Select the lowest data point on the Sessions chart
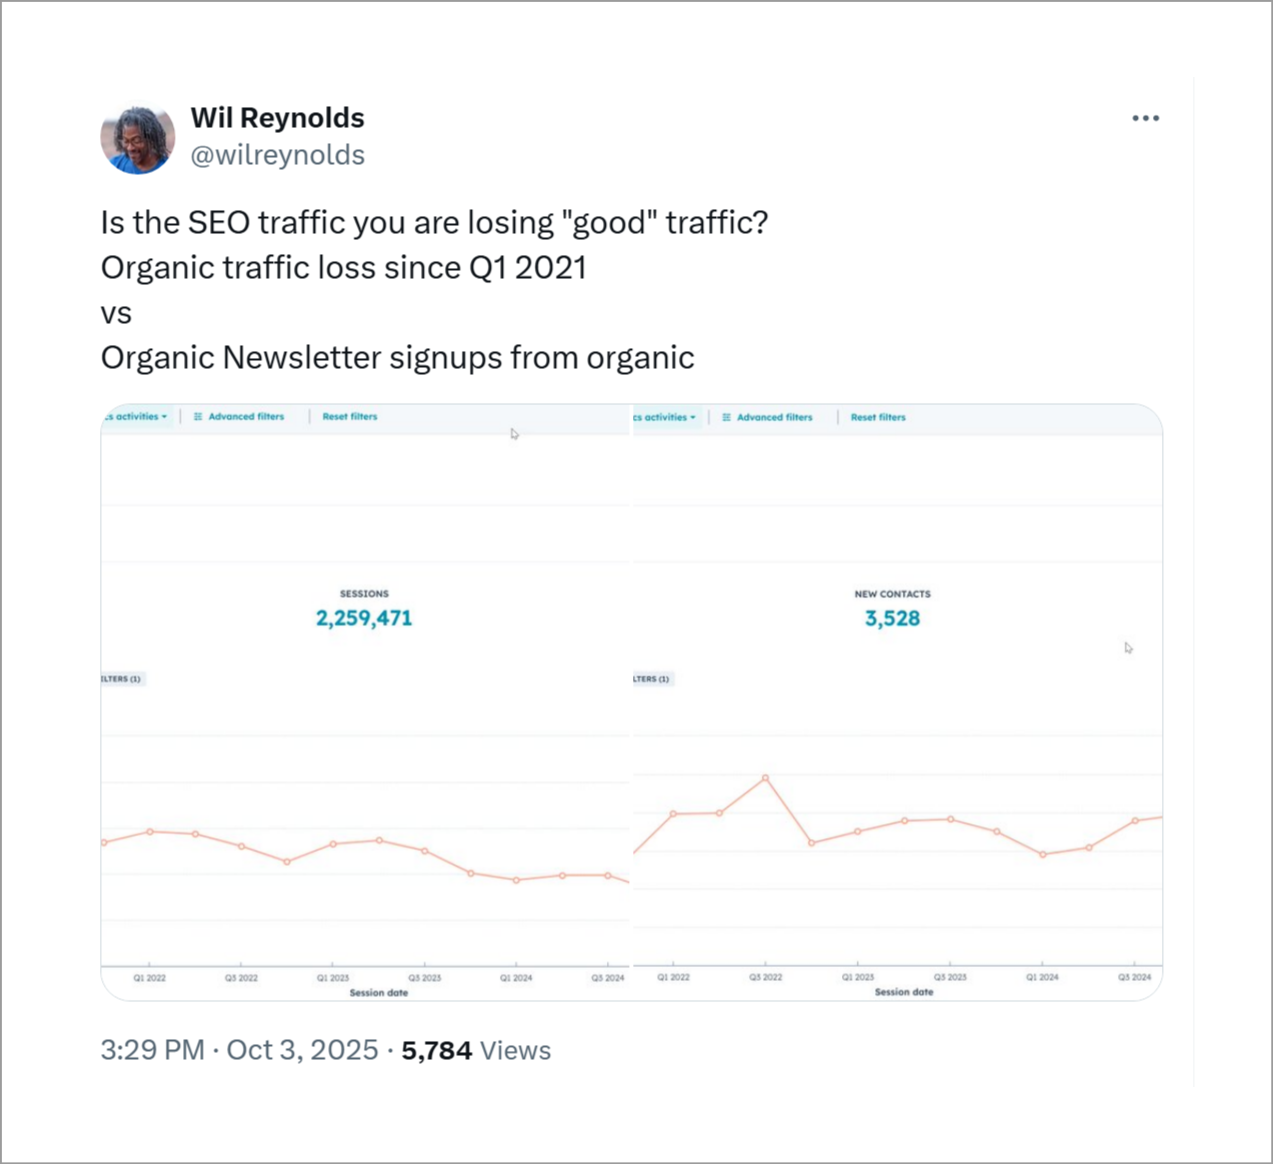This screenshot has height=1164, width=1273. click(x=516, y=881)
